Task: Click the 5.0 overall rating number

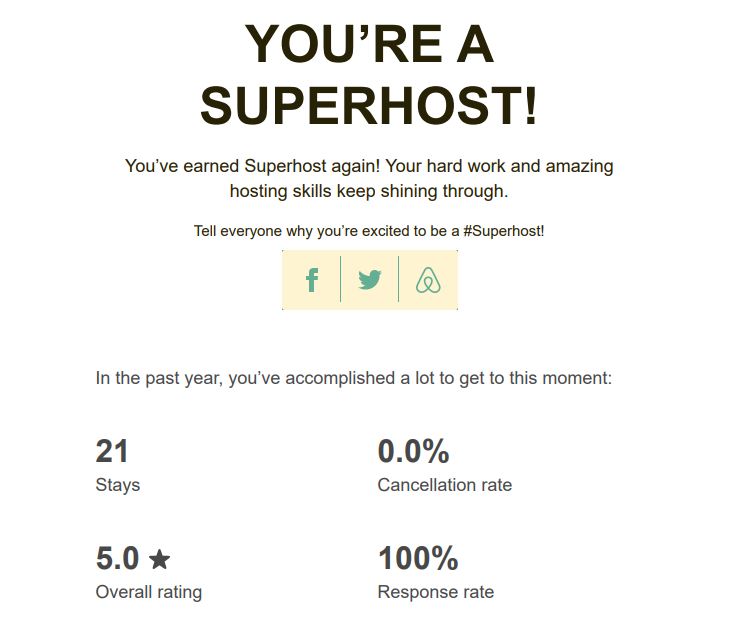Action: tap(117, 558)
